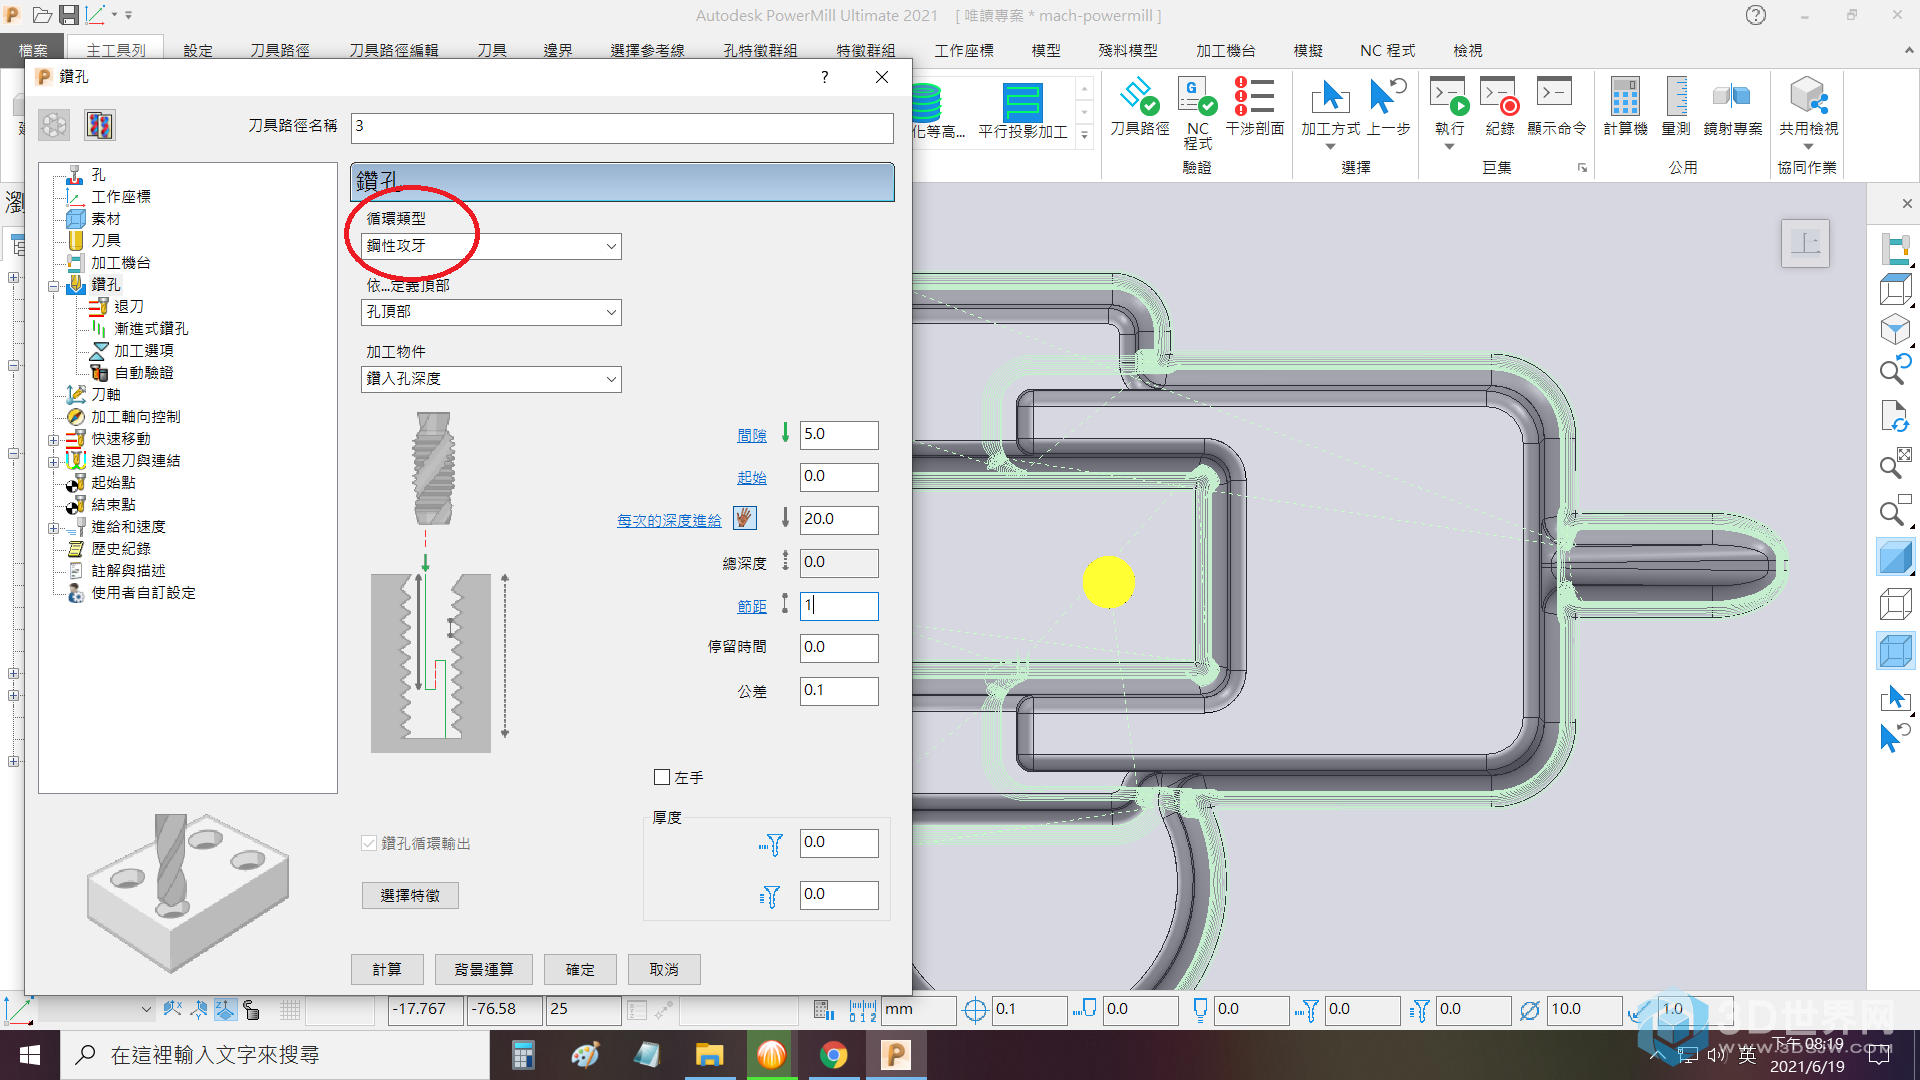The height and width of the screenshot is (1080, 1920).
Task: Click the Toolpath verification icon in ribbon
Action: coord(1139,98)
